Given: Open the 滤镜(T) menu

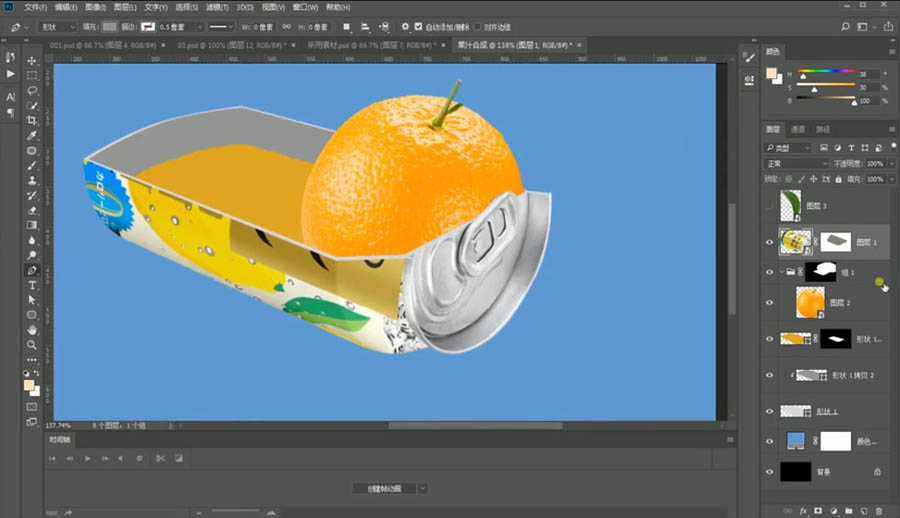Looking at the screenshot, I should coord(216,7).
